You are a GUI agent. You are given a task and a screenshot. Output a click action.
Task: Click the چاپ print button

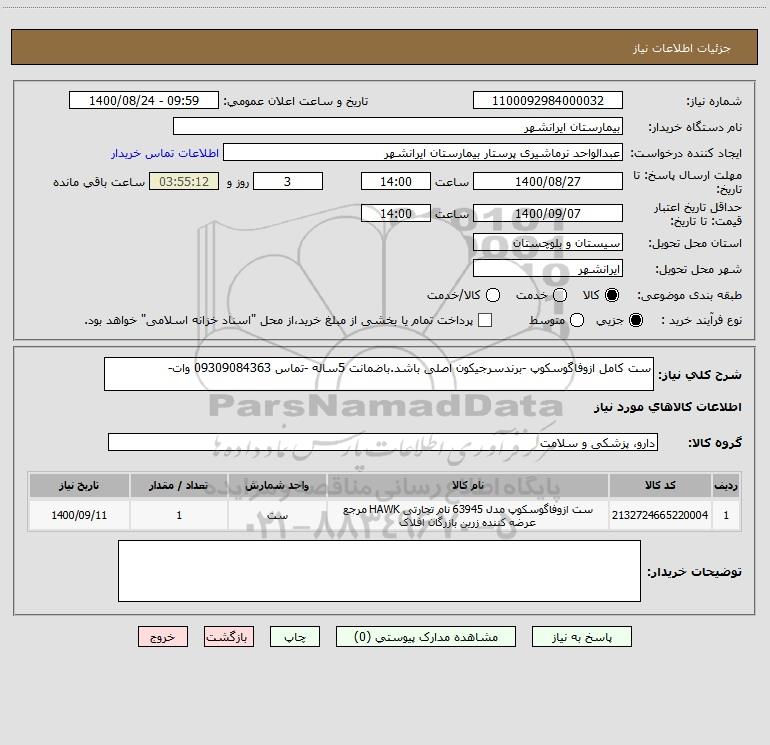(295, 636)
